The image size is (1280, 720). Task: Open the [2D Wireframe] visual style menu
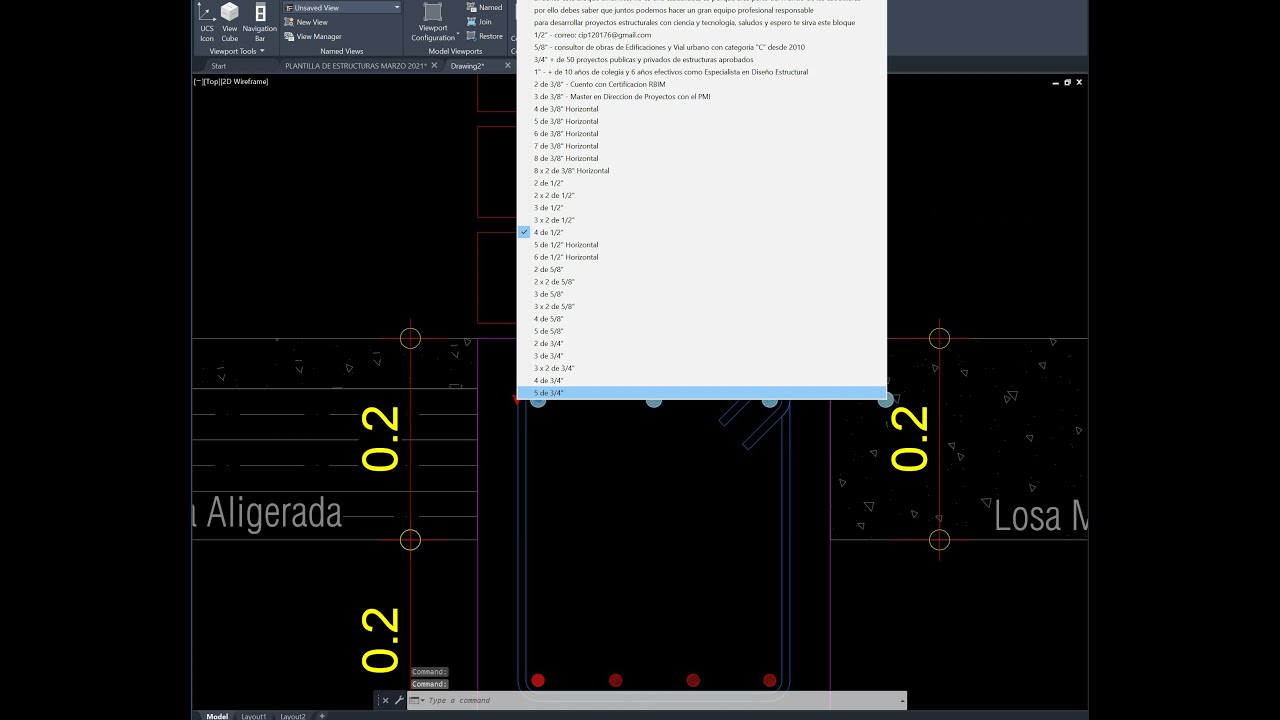(244, 82)
